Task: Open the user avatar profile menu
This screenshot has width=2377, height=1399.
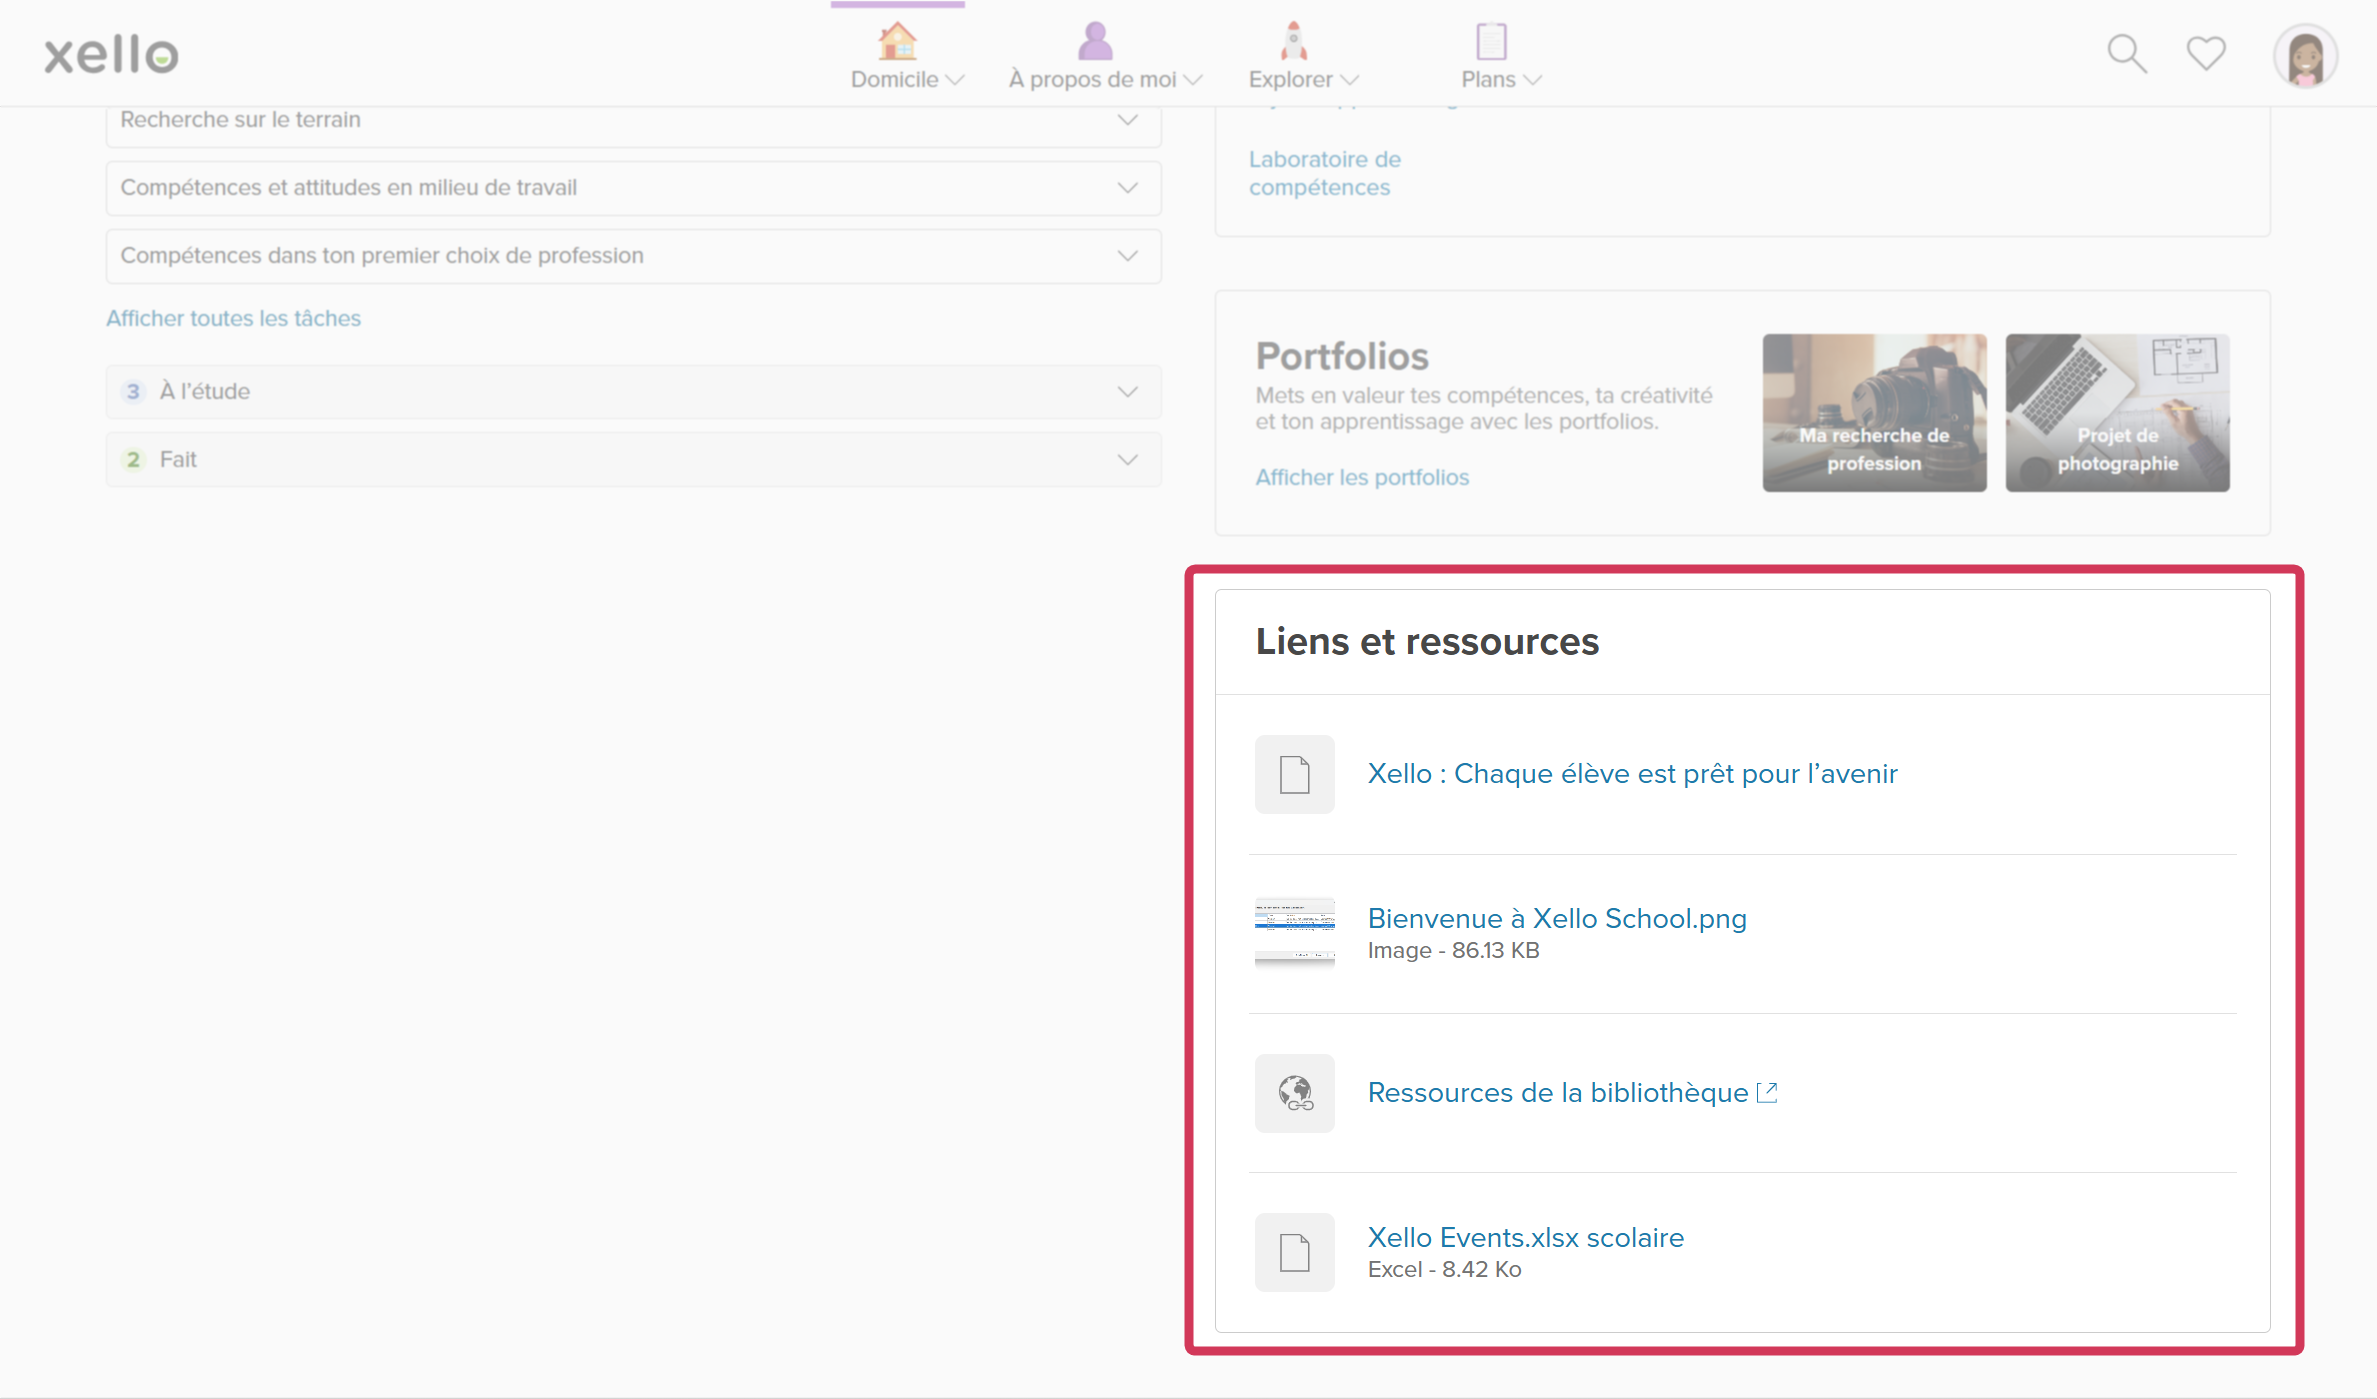Action: (x=2305, y=55)
